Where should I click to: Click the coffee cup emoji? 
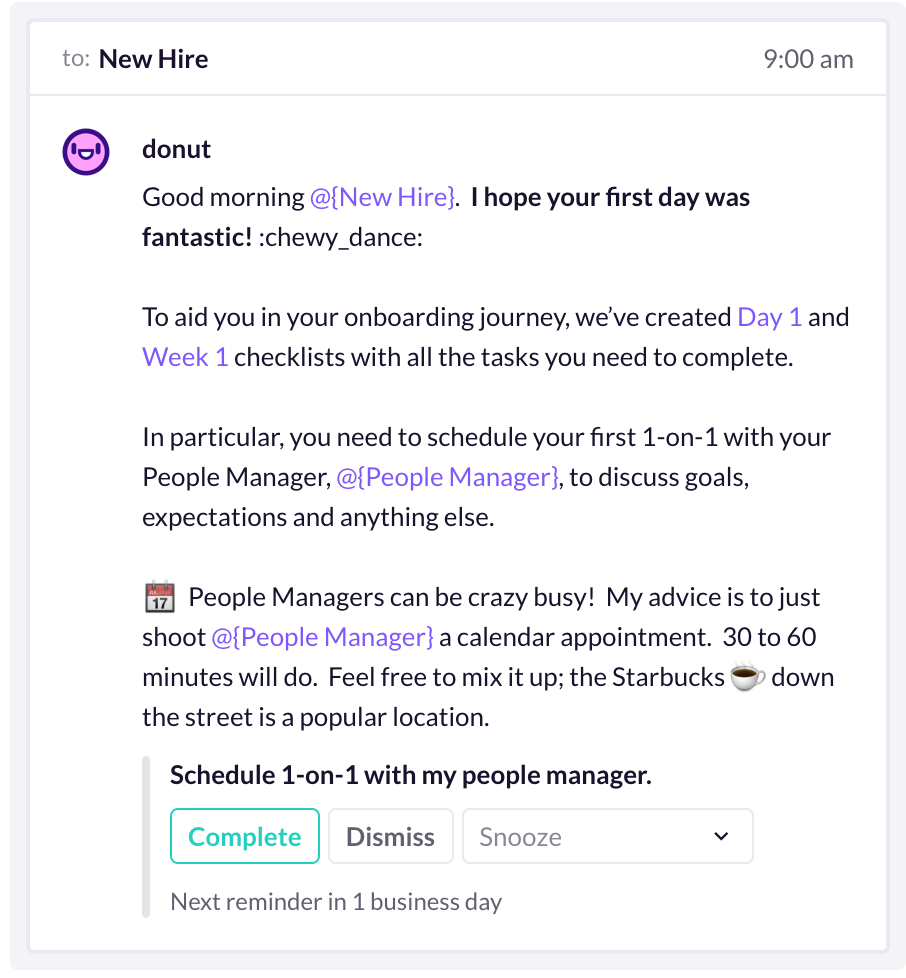[x=747, y=677]
